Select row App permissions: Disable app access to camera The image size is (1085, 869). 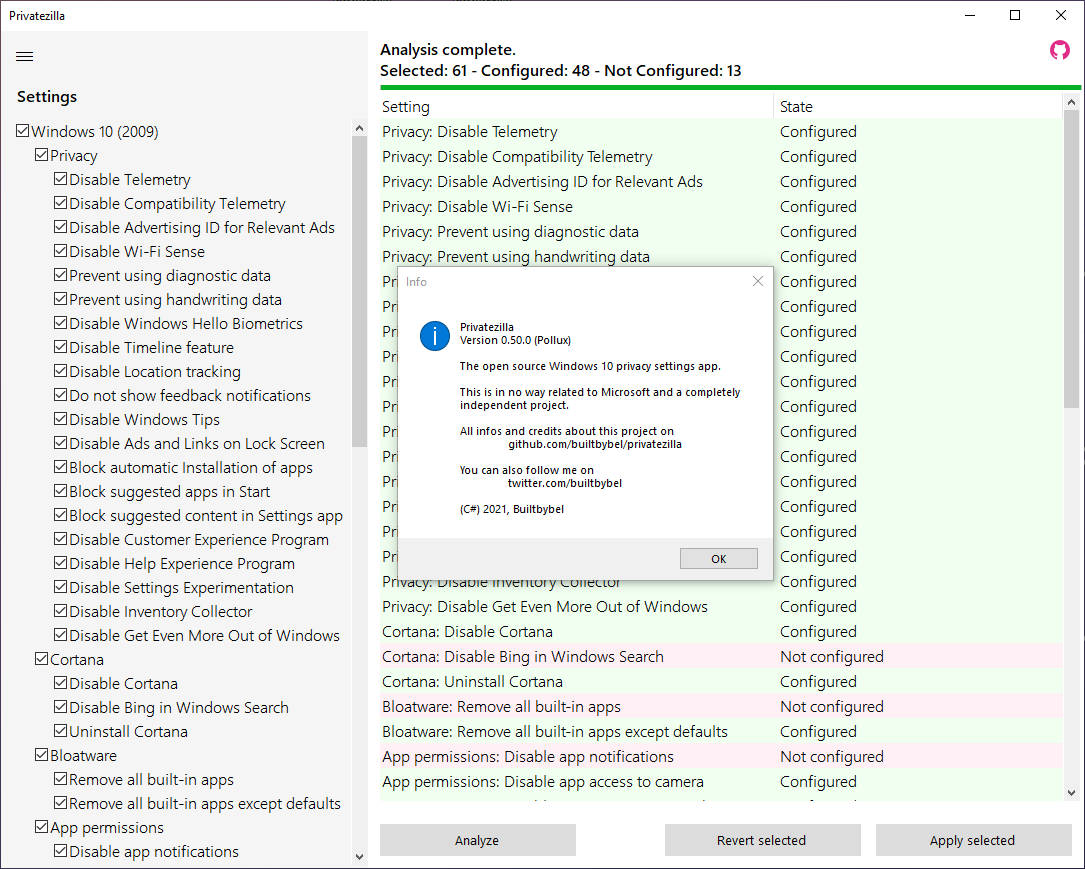click(x=721, y=781)
